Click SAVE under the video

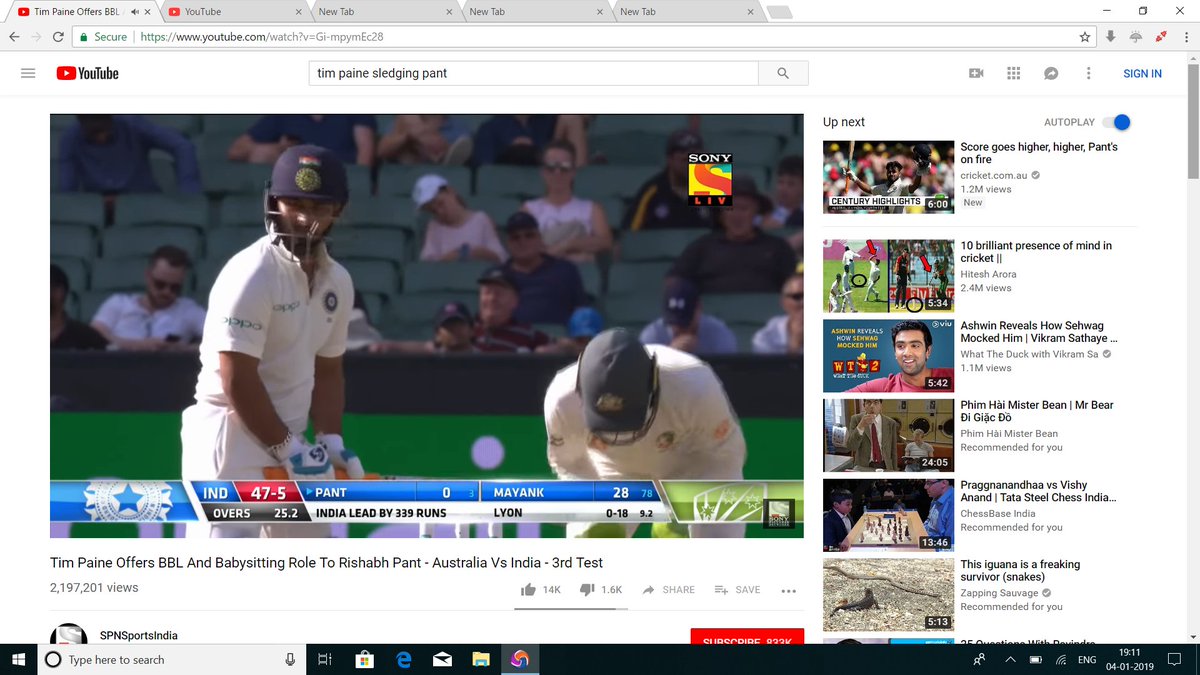[x=737, y=590]
